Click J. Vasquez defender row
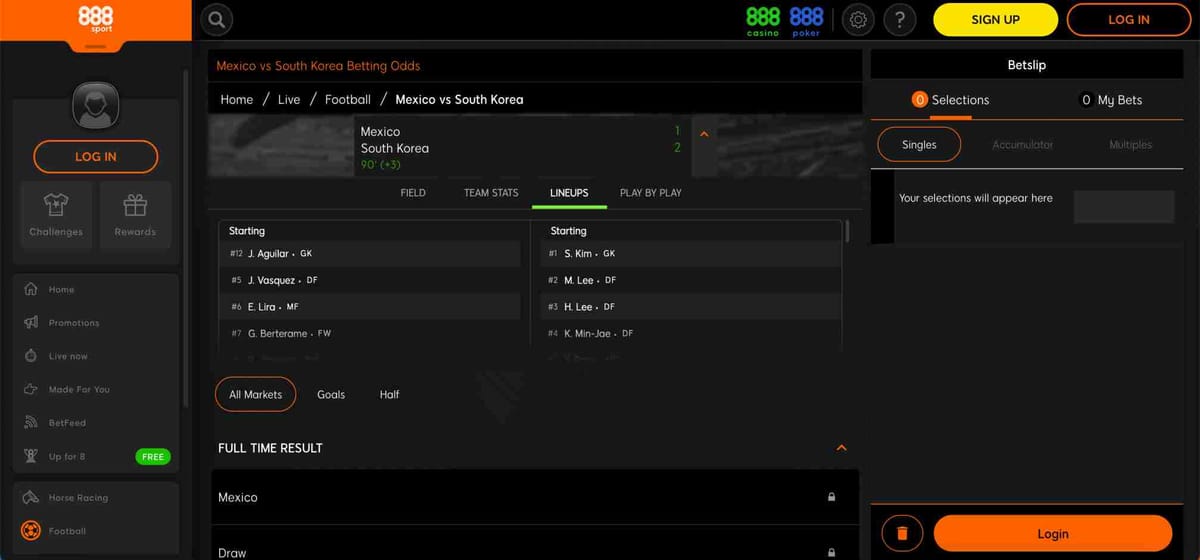1200x560 pixels. [369, 280]
